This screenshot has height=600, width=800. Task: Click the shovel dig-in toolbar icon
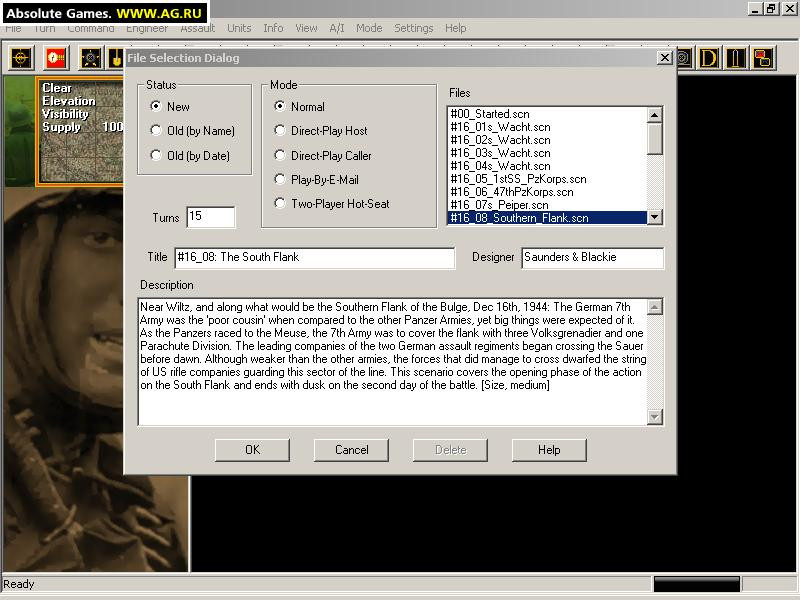[x=116, y=58]
